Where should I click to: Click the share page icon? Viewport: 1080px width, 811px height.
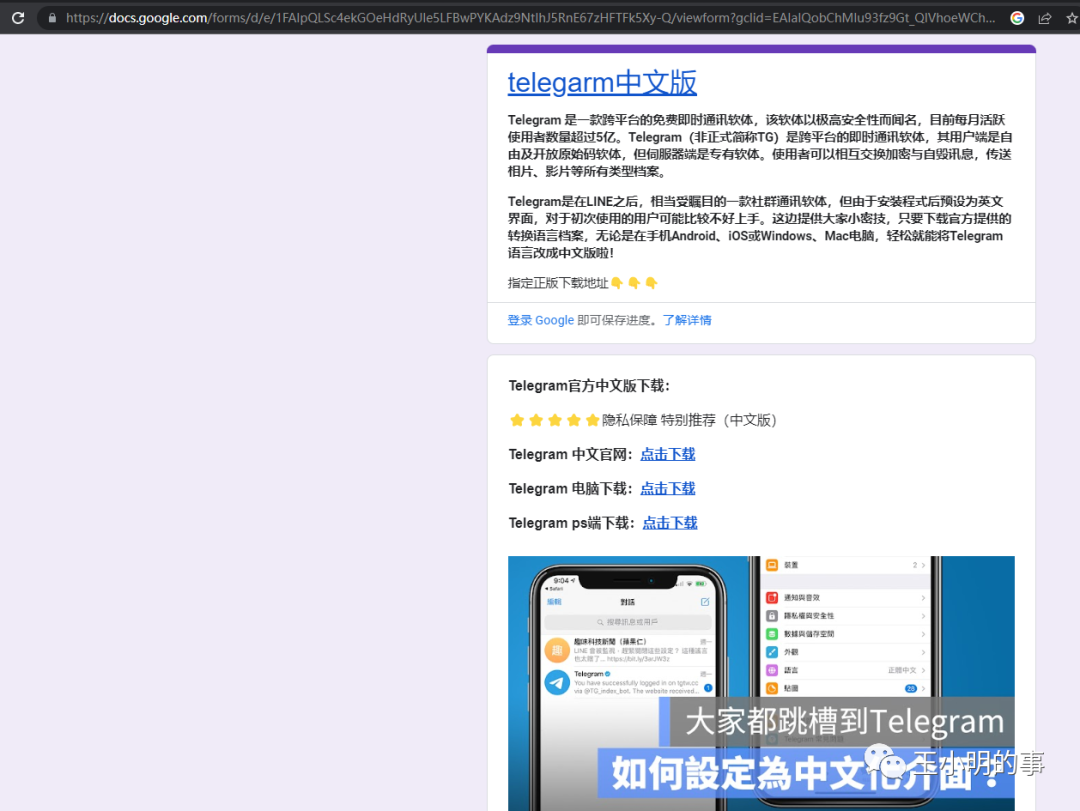pos(1045,18)
